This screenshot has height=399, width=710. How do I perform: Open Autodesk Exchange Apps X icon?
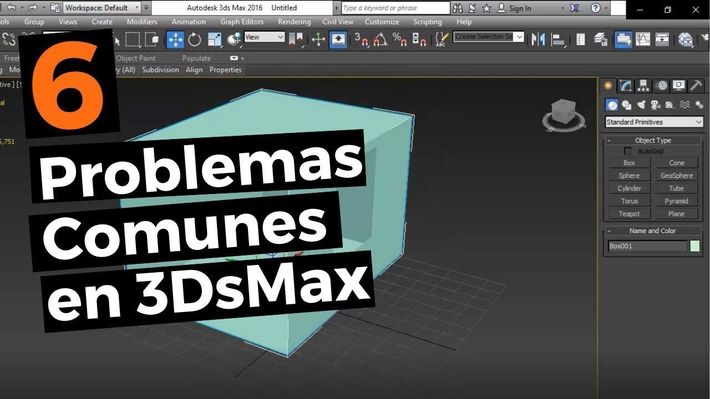click(x=575, y=8)
